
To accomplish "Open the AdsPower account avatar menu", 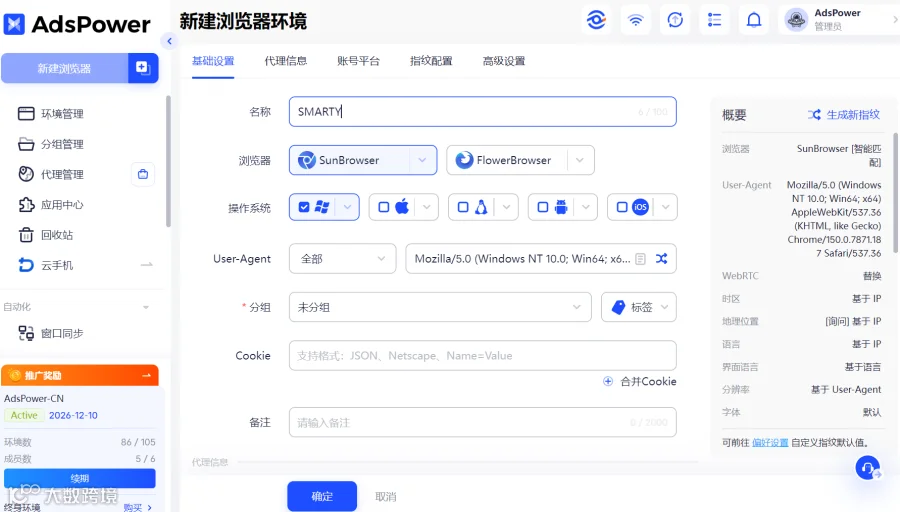I will pos(796,20).
